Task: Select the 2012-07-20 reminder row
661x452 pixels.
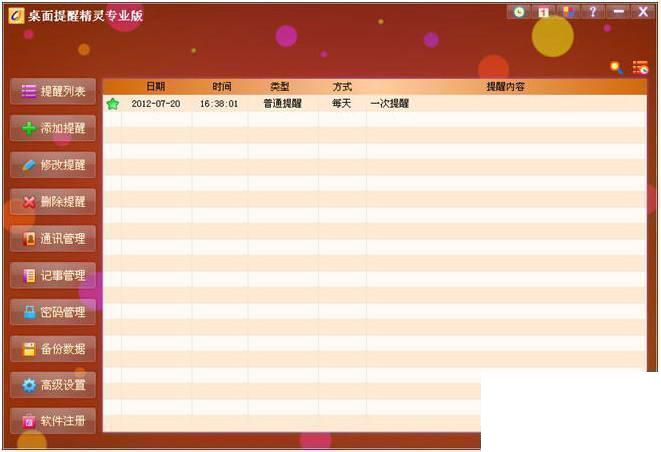Action: click(x=374, y=103)
